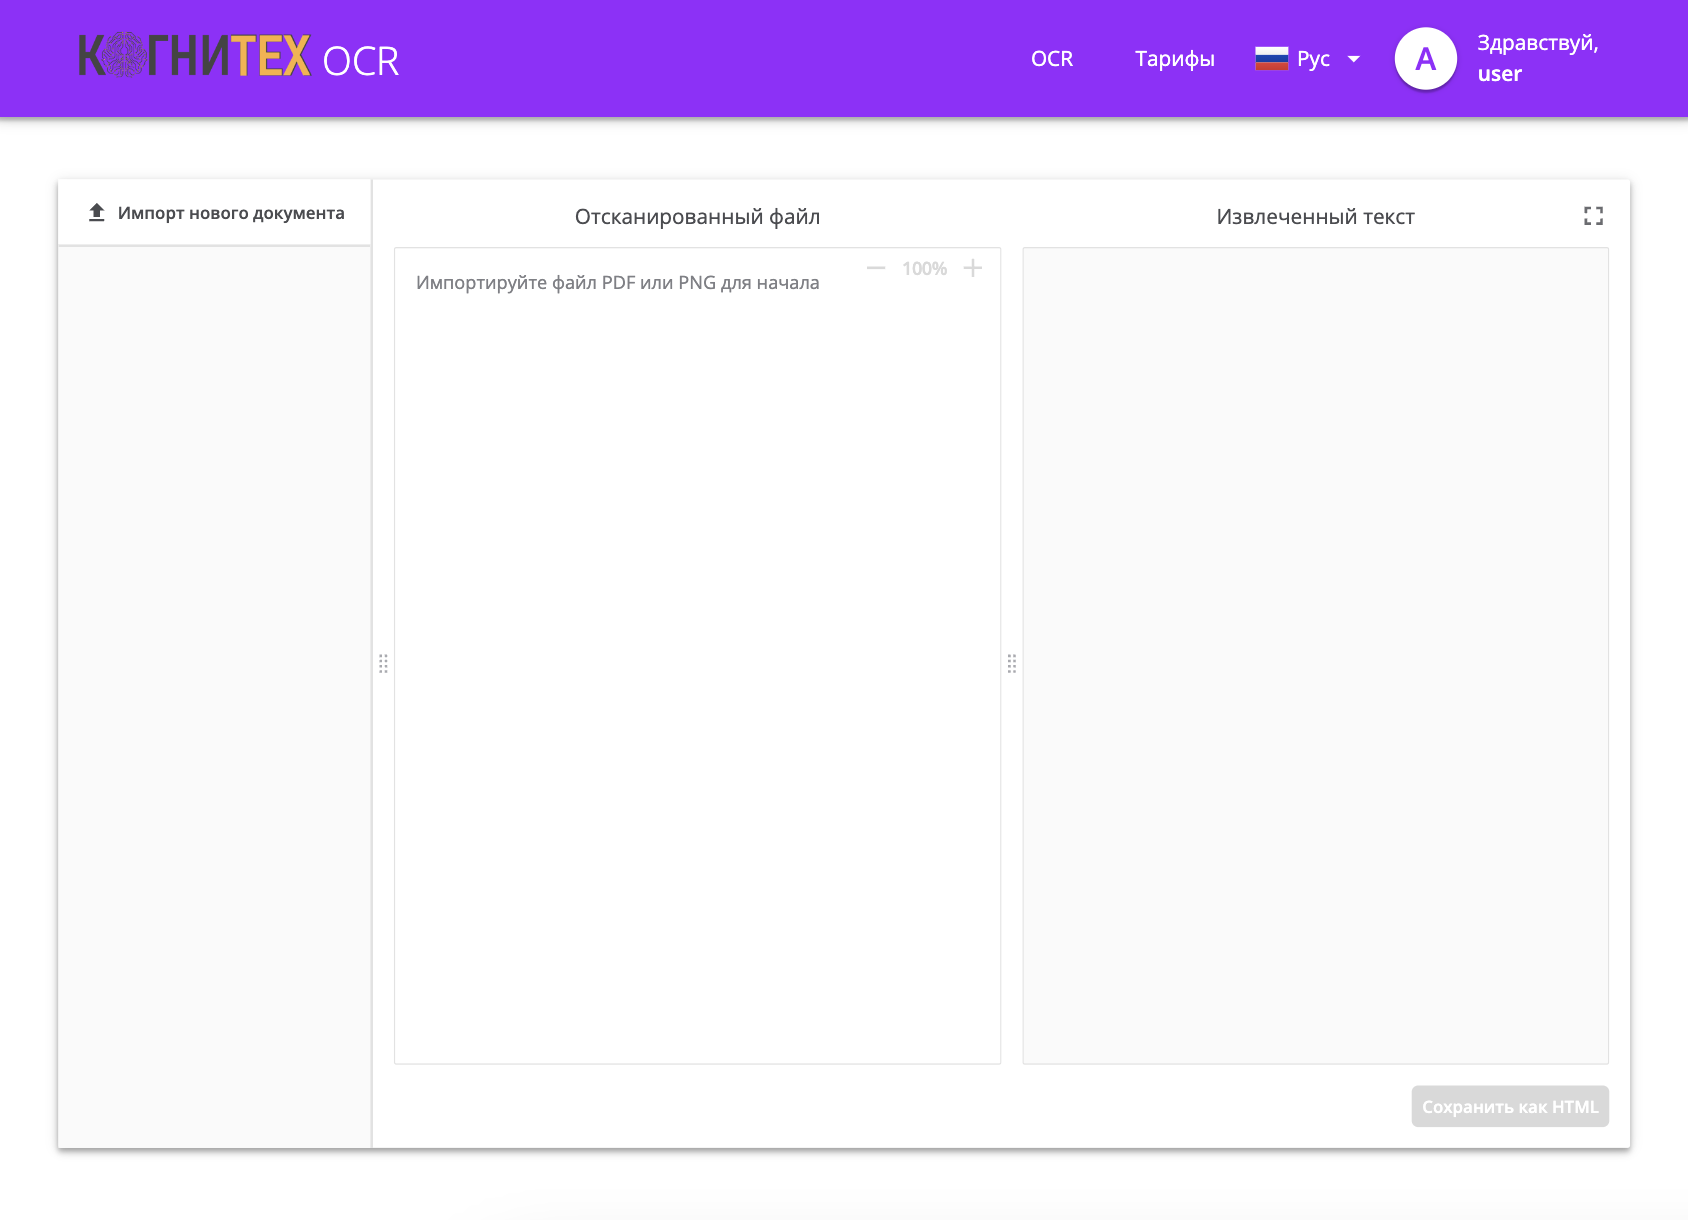
Task: Click the Сохранить как HTML button
Action: [1509, 1107]
